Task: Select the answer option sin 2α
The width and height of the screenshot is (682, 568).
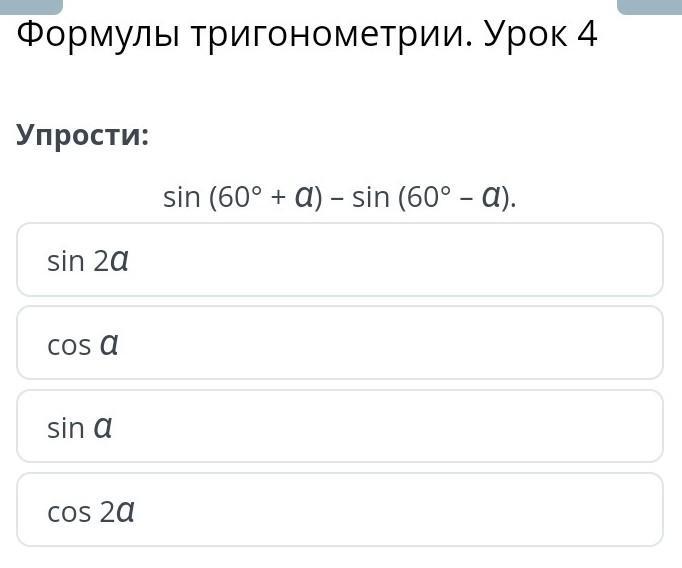Action: (340, 260)
